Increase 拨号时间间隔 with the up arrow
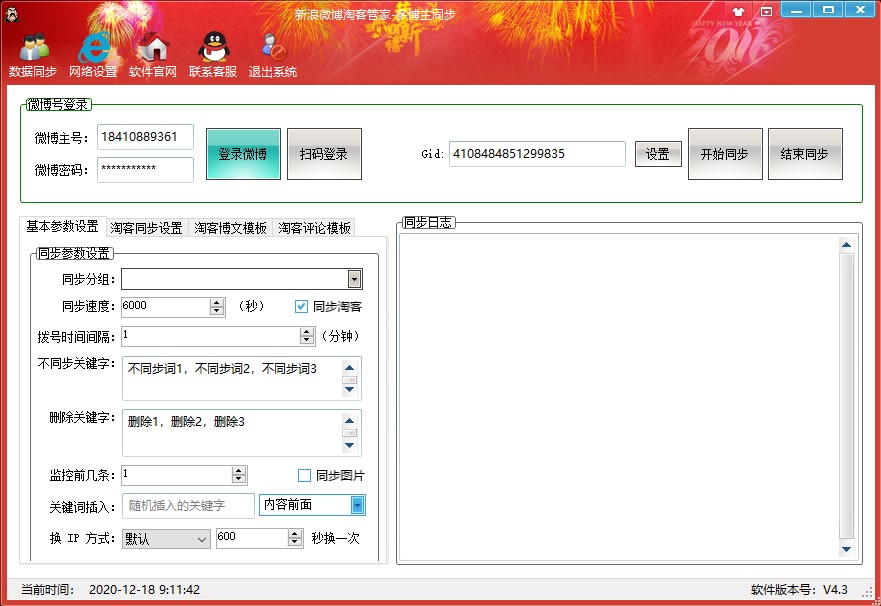 click(x=307, y=332)
